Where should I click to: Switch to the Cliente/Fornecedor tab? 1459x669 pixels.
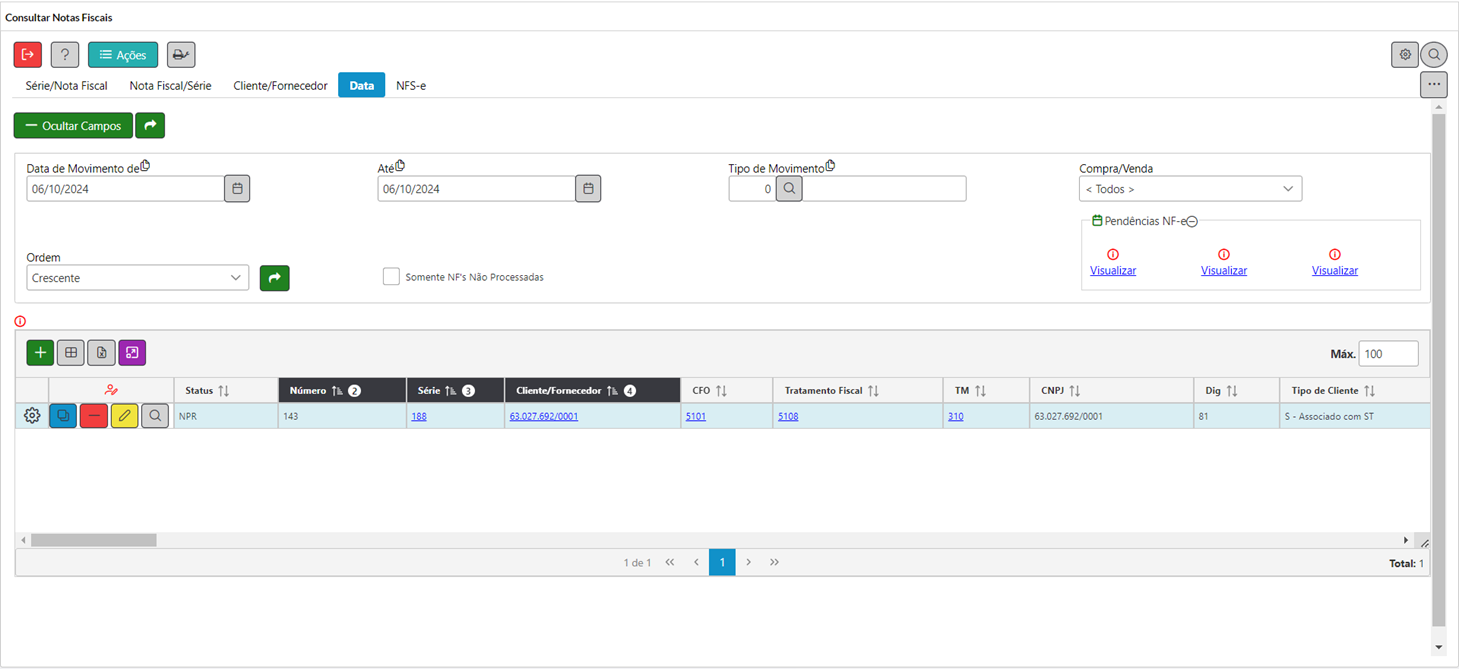280,86
